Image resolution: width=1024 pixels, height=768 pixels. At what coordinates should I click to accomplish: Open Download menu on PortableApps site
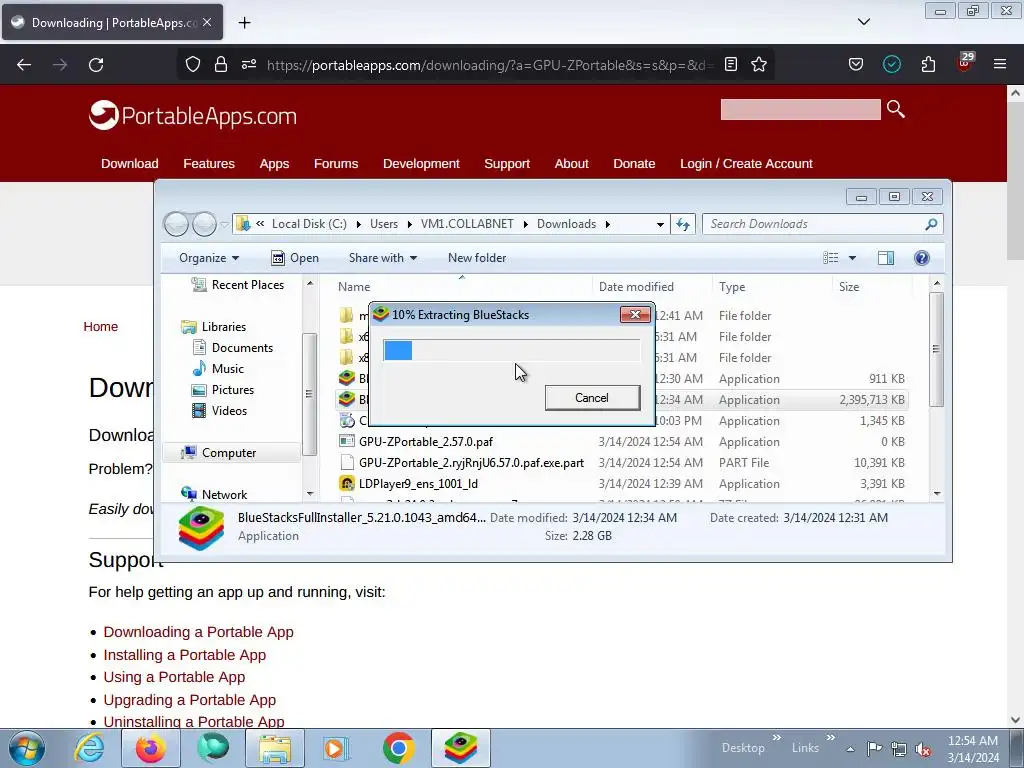click(x=129, y=164)
